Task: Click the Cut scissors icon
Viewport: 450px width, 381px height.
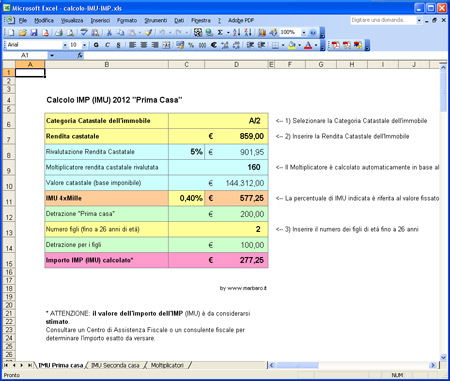Action: (109, 33)
